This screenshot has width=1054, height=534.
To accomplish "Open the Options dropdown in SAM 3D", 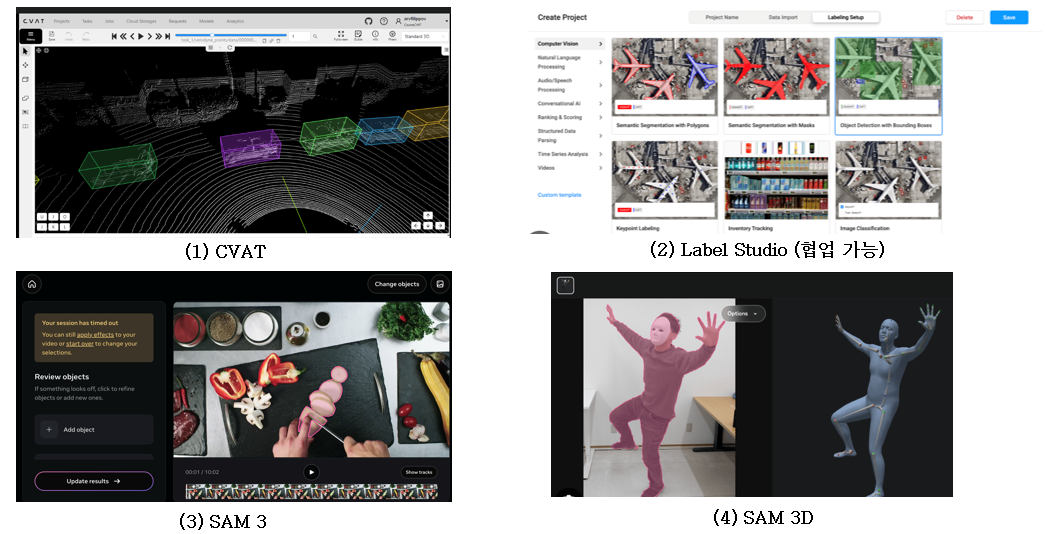I will [743, 313].
